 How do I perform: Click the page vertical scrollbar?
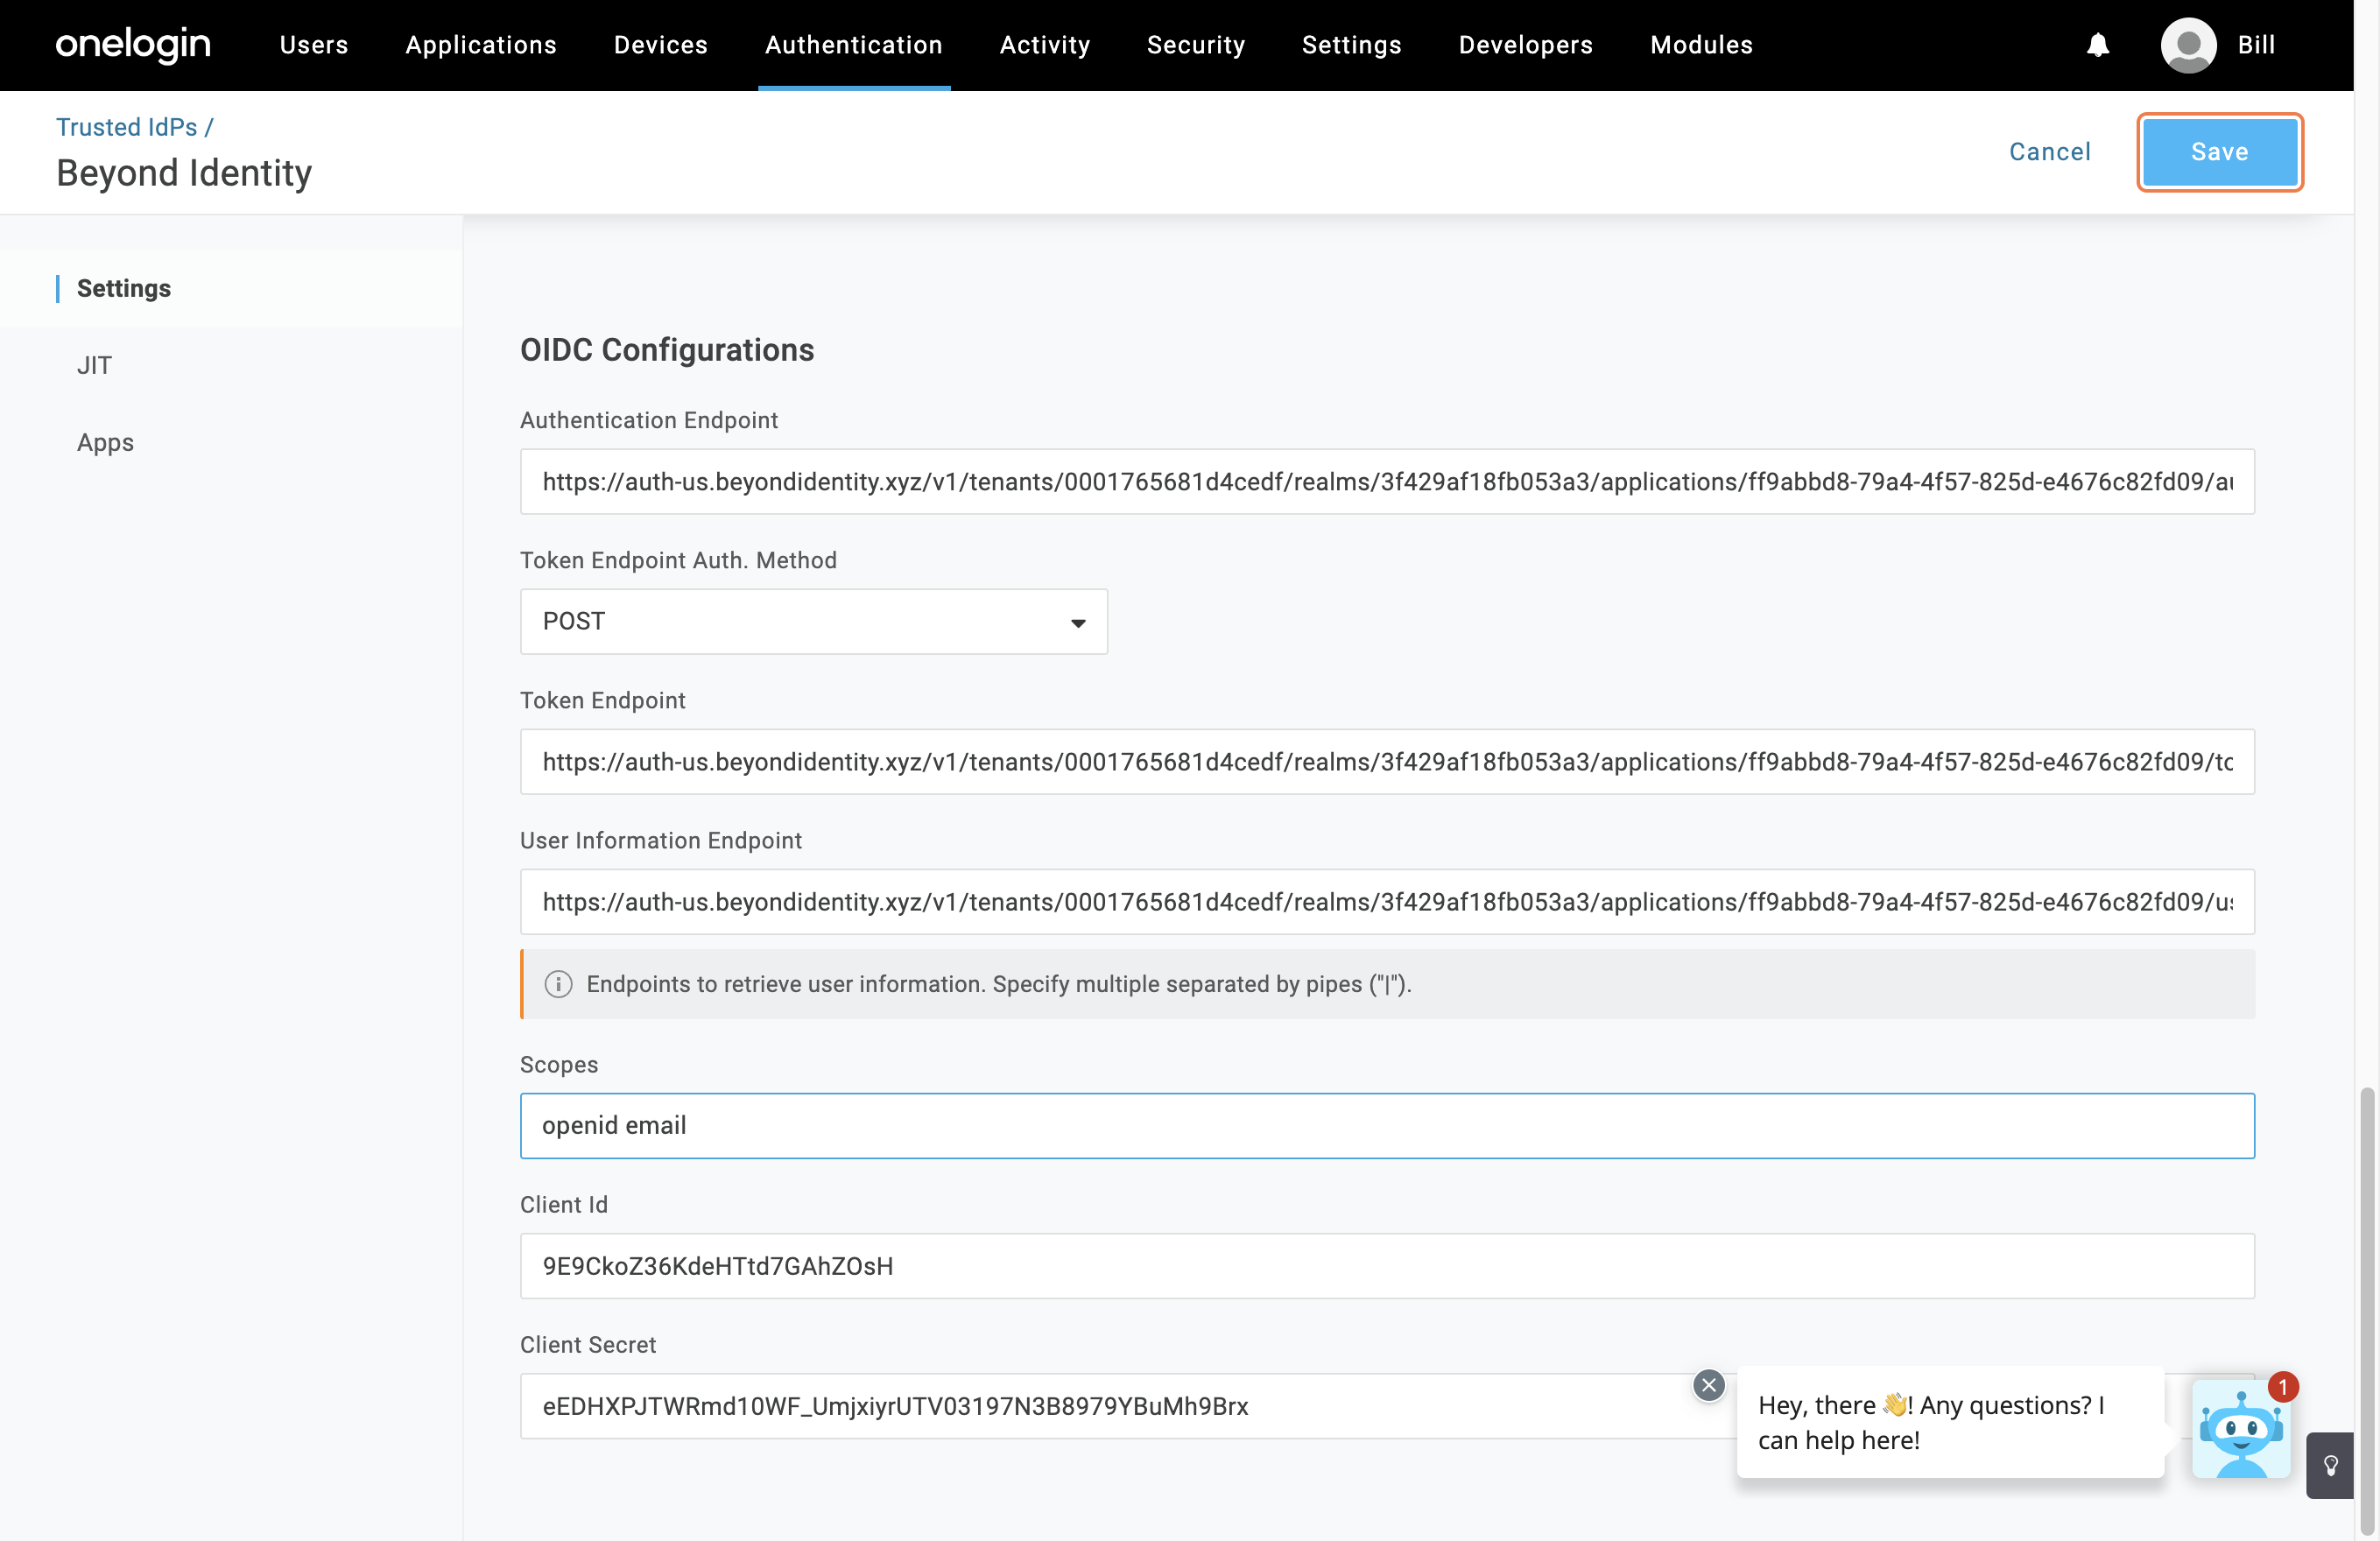point(2367,1310)
